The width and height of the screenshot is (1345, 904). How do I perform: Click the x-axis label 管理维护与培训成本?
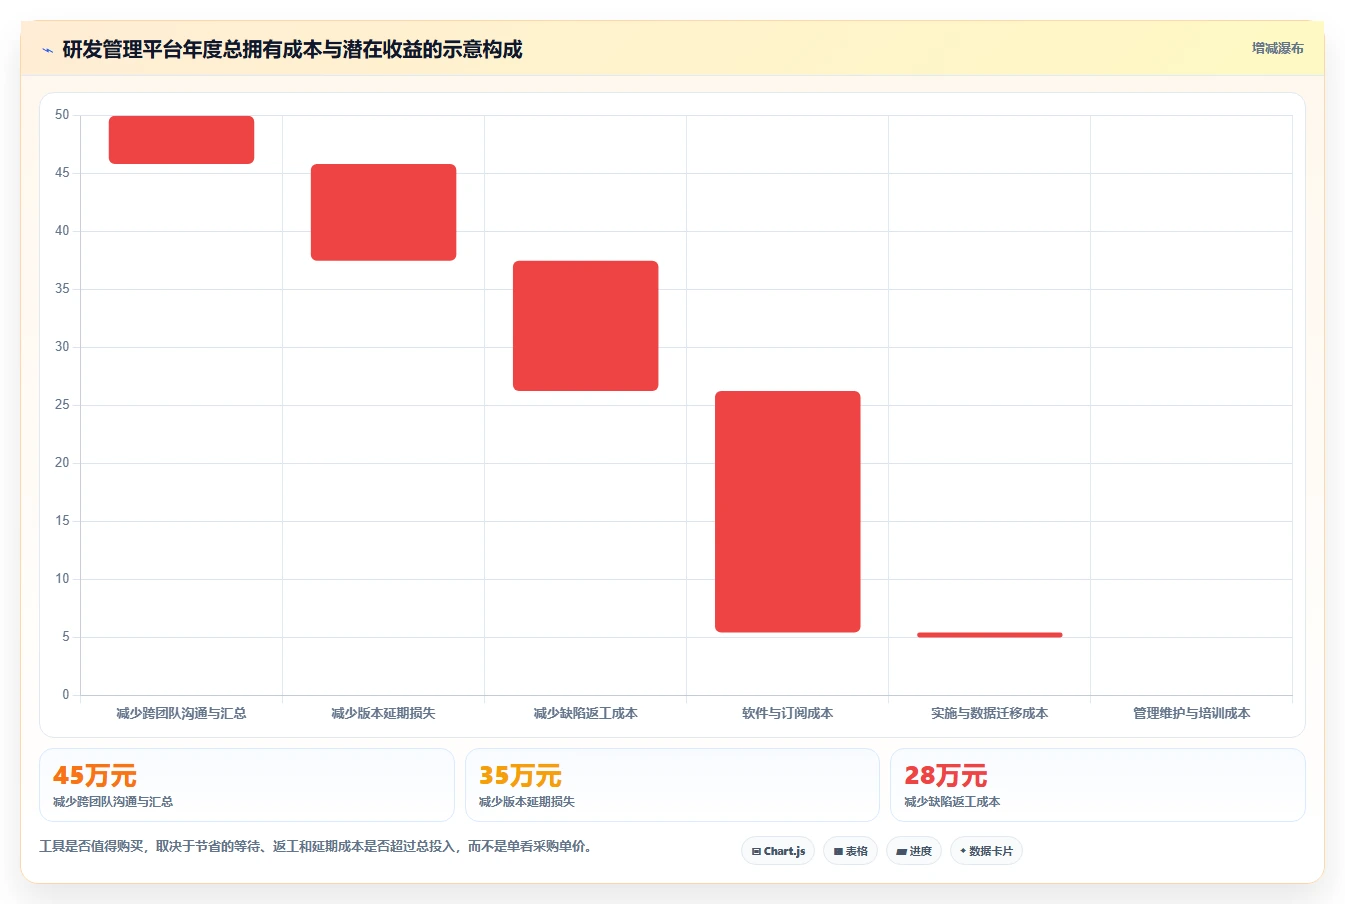[x=1191, y=713]
